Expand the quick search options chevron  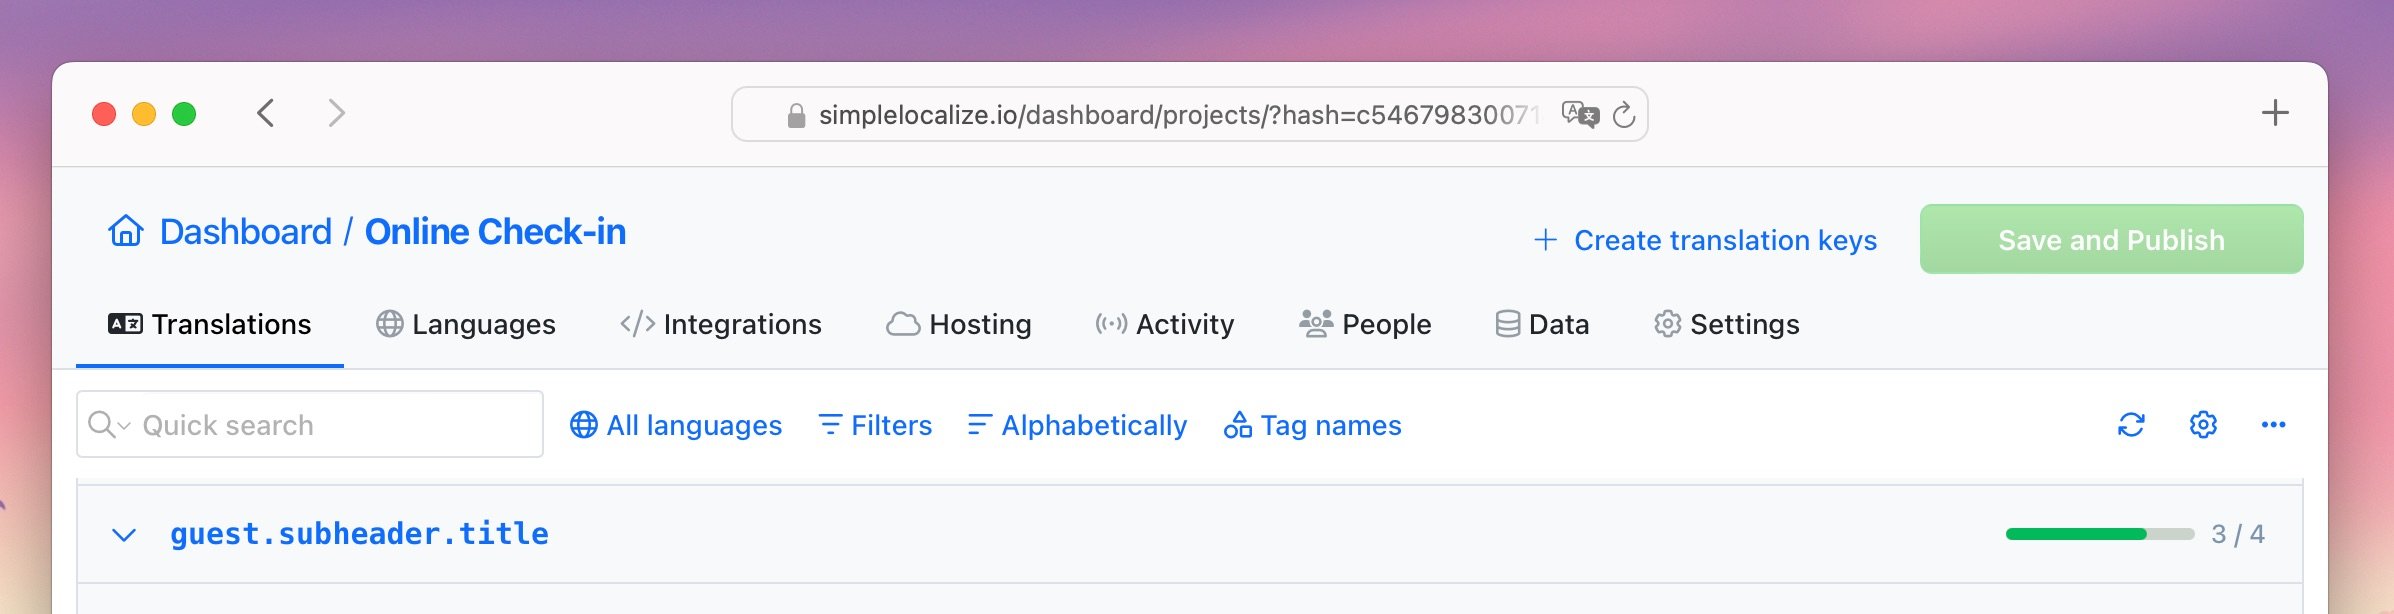pos(124,426)
